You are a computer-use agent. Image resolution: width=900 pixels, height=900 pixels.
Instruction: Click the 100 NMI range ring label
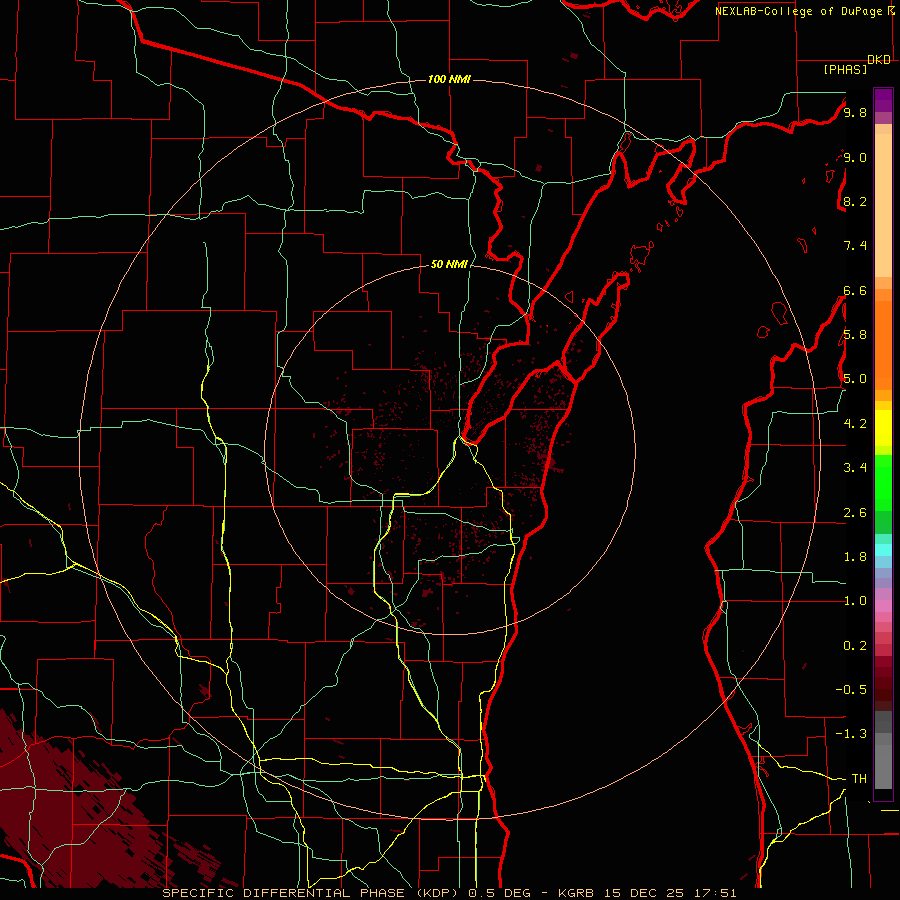tap(449, 79)
